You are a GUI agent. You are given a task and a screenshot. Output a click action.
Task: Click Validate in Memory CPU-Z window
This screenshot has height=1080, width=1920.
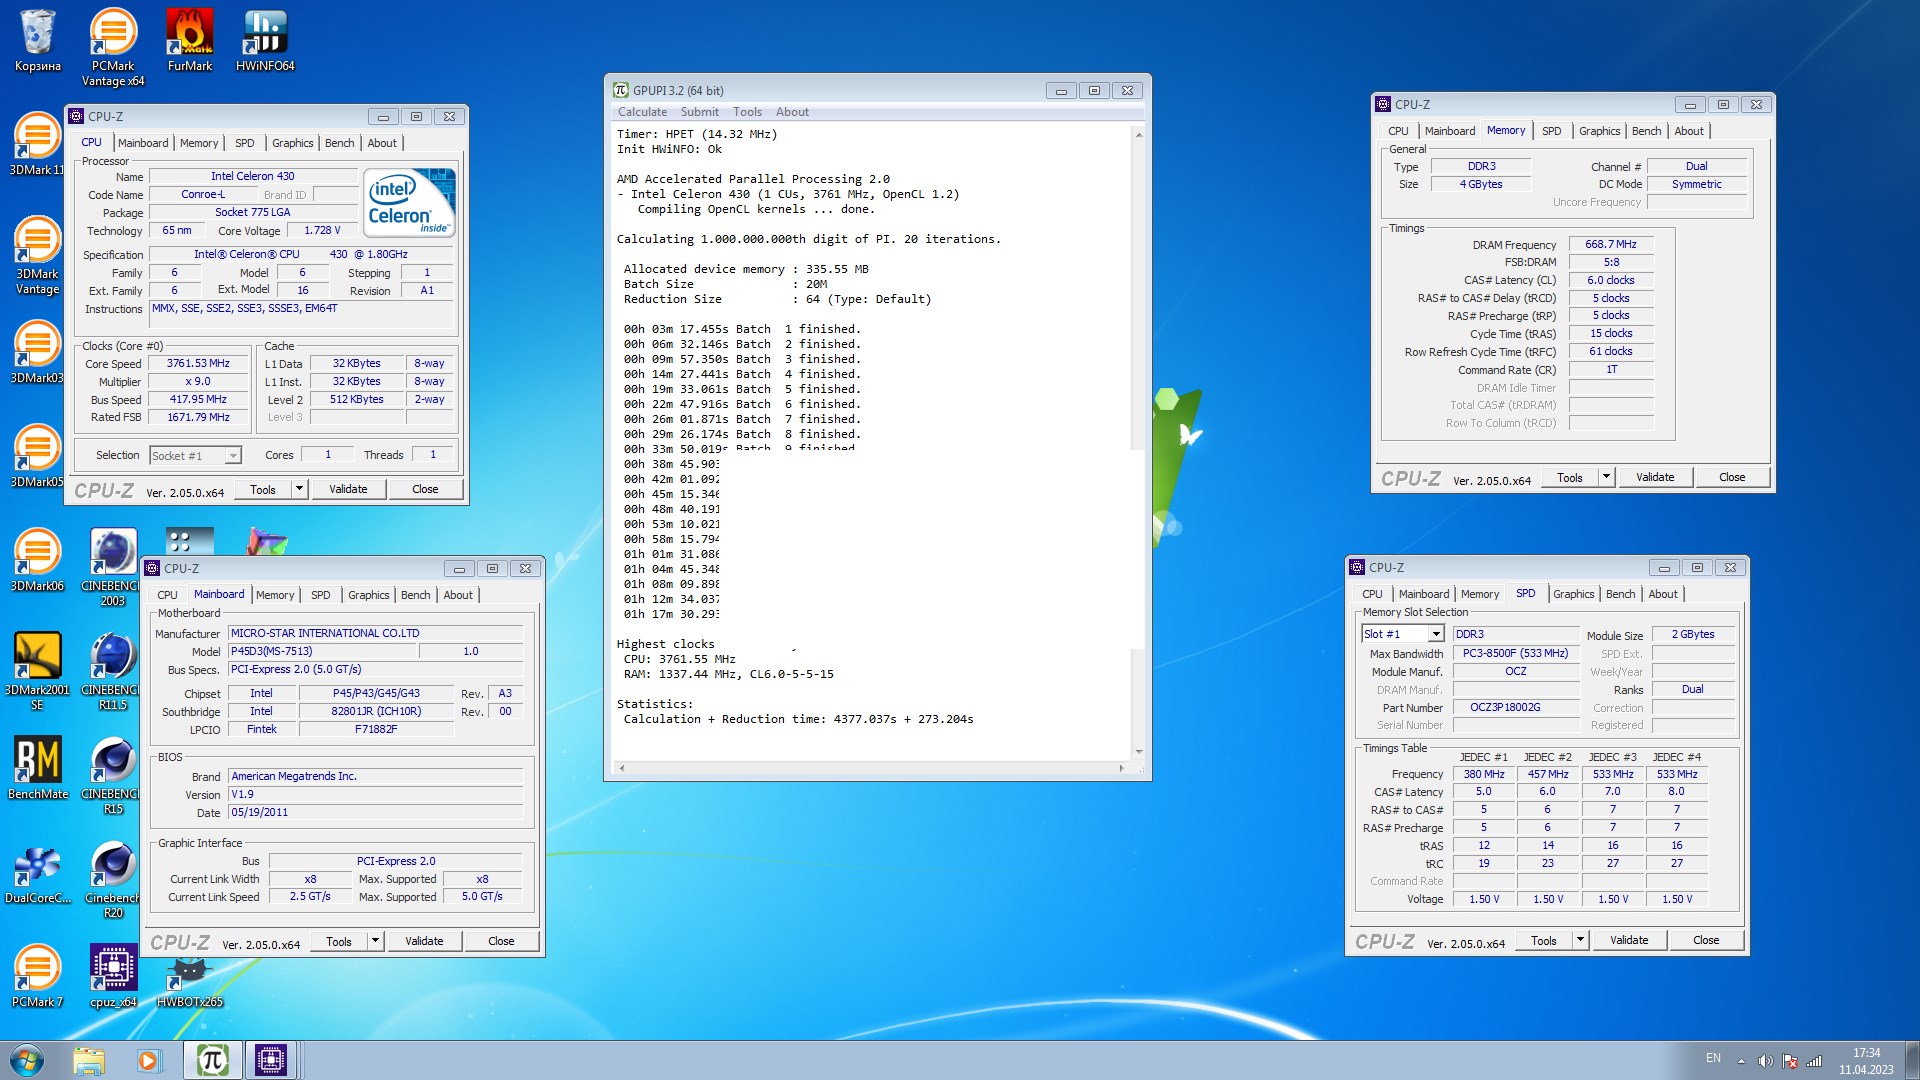[1655, 477]
